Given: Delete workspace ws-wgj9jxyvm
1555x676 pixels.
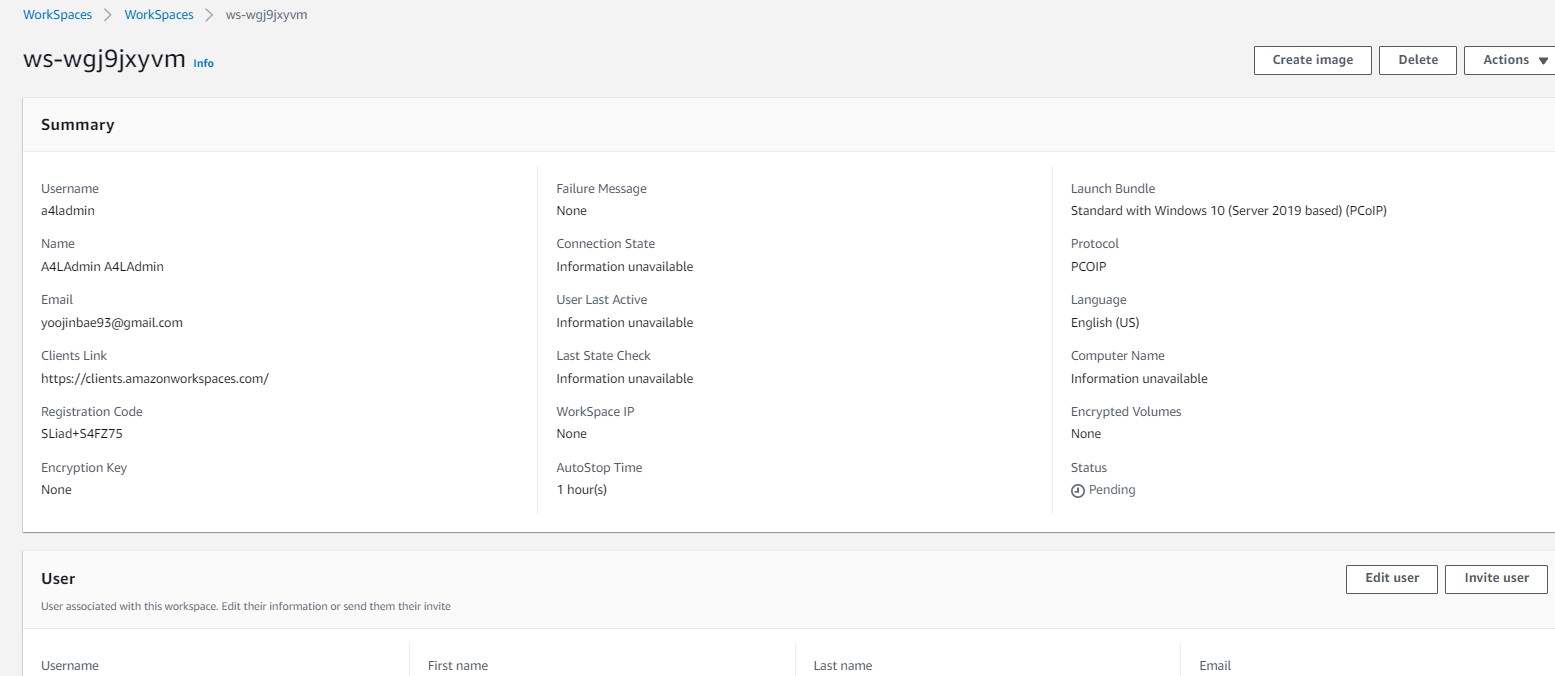Looking at the screenshot, I should click(x=1417, y=60).
